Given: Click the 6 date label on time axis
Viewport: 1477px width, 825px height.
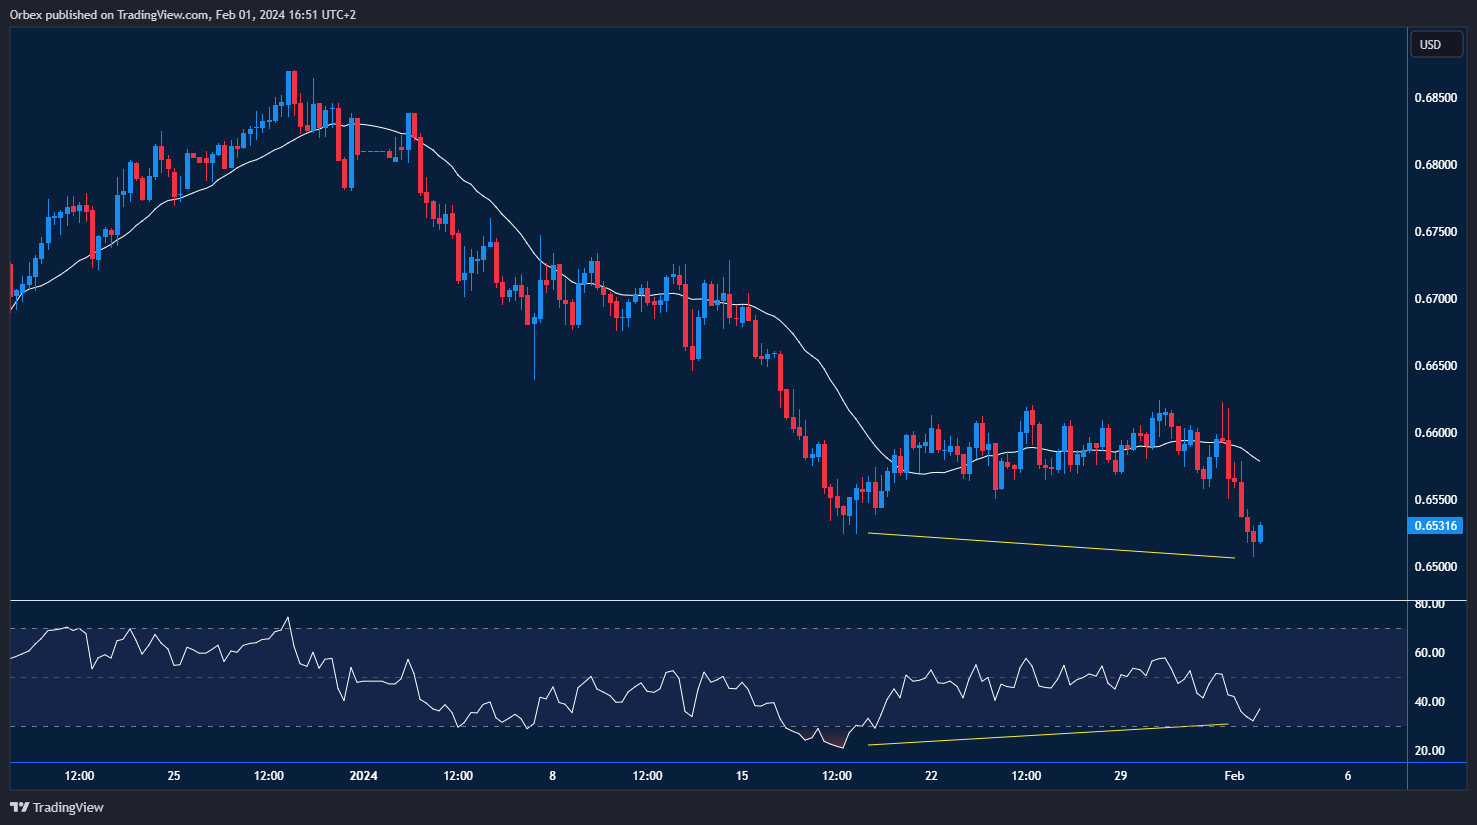Looking at the screenshot, I should point(1348,776).
